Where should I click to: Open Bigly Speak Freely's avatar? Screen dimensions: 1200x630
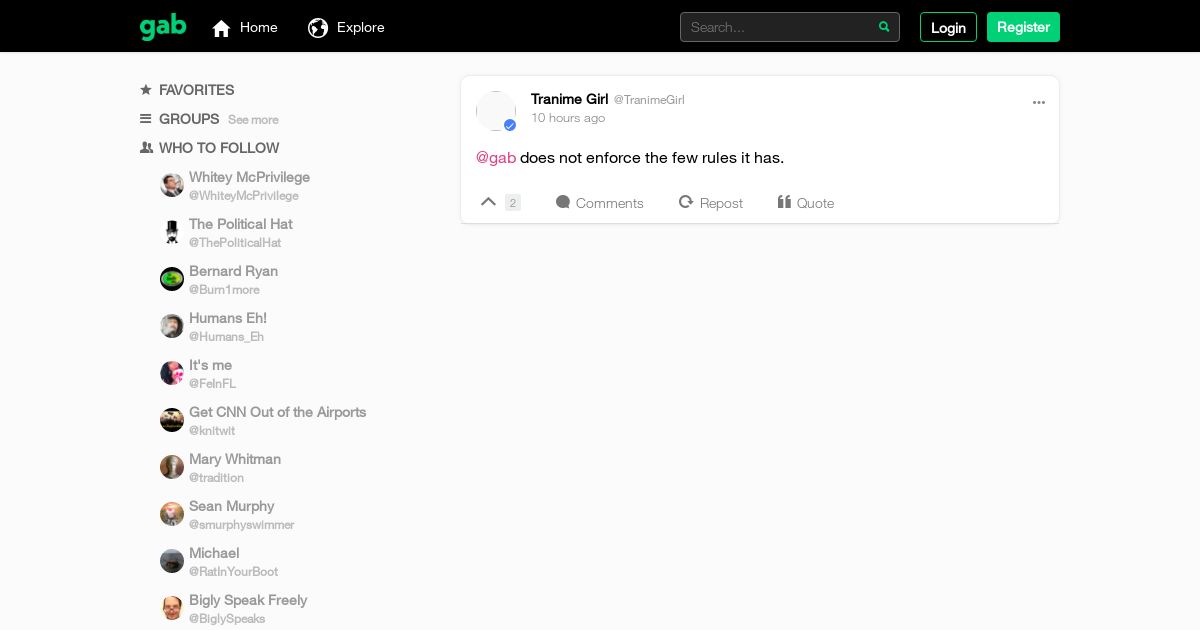(x=172, y=608)
